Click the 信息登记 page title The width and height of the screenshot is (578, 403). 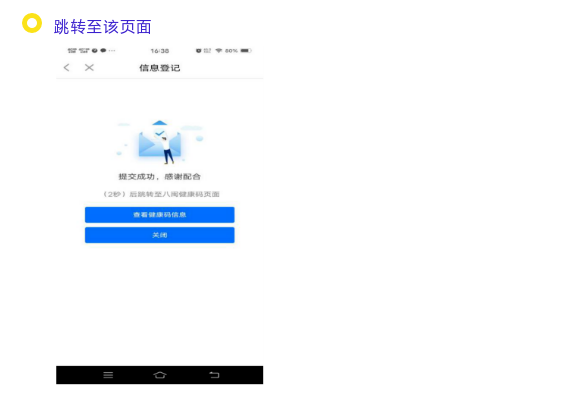tap(160, 68)
